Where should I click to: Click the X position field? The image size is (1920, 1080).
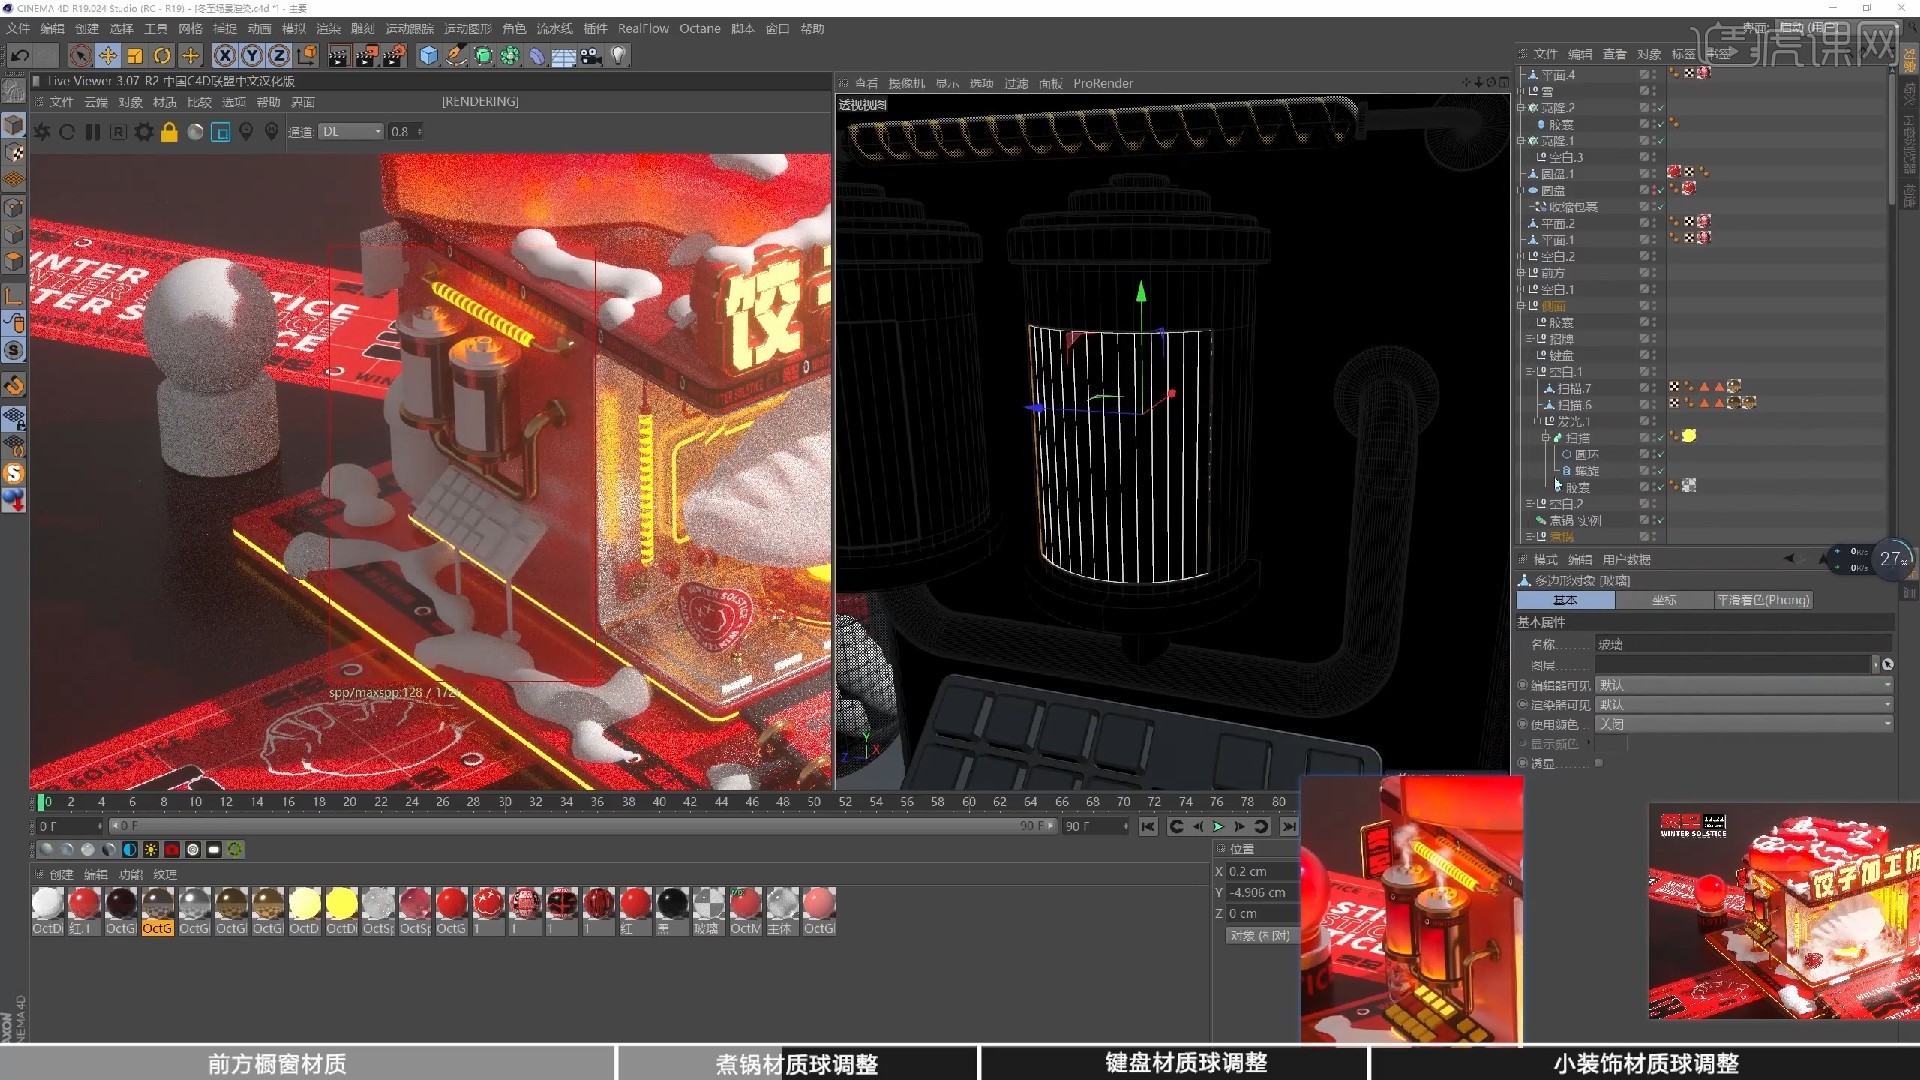point(1262,872)
